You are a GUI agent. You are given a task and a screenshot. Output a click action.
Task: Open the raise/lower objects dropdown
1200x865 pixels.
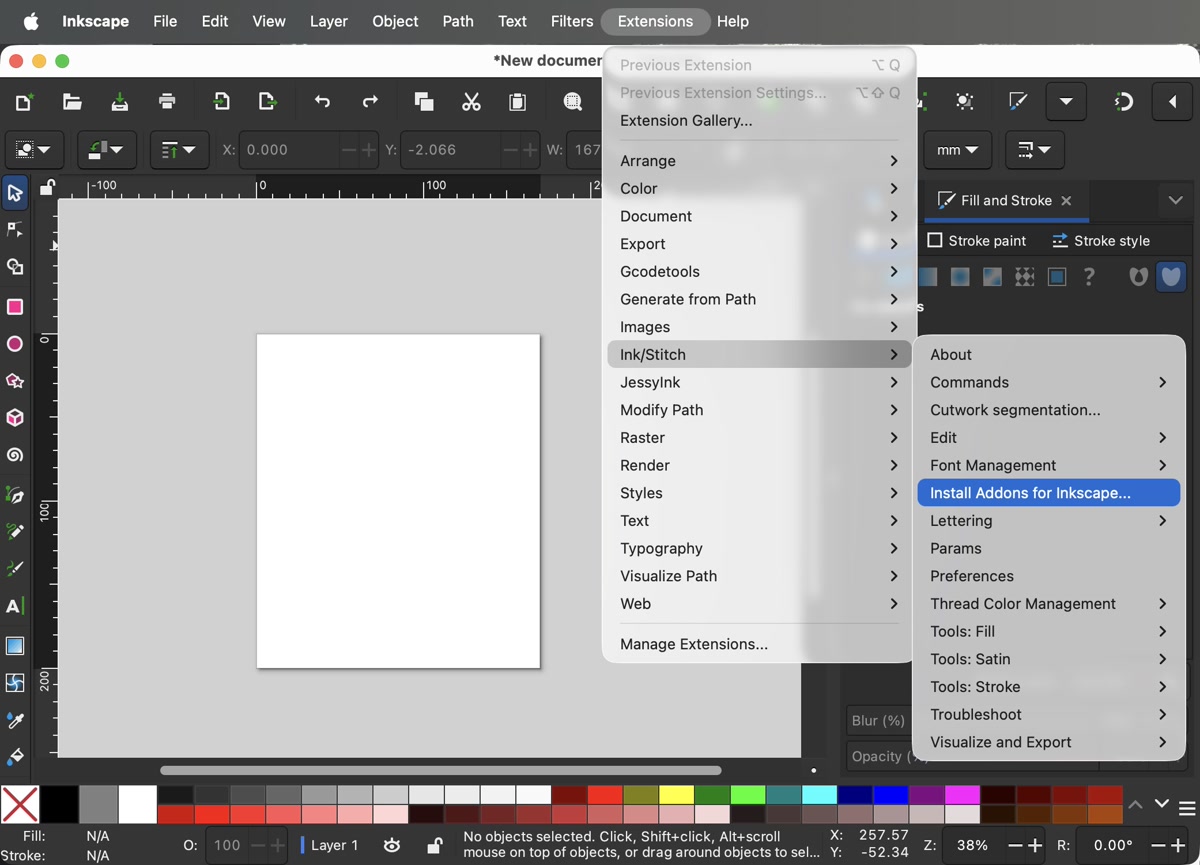click(179, 150)
